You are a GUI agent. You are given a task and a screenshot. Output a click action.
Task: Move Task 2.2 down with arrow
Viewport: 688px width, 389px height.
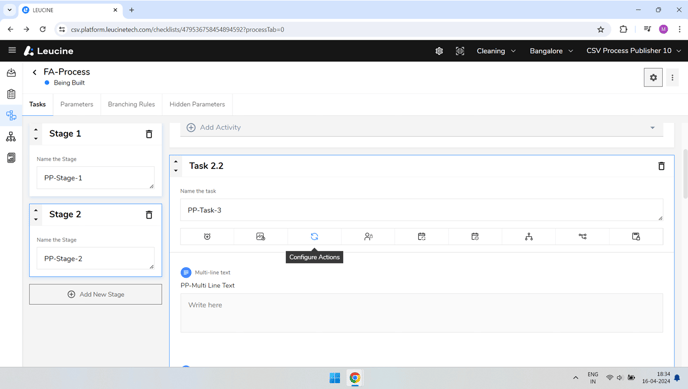[x=176, y=171]
